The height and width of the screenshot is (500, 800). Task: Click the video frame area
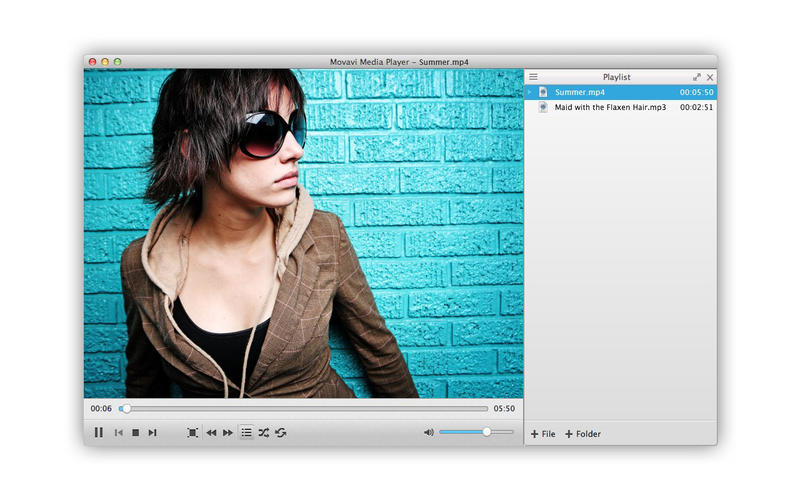[304, 233]
